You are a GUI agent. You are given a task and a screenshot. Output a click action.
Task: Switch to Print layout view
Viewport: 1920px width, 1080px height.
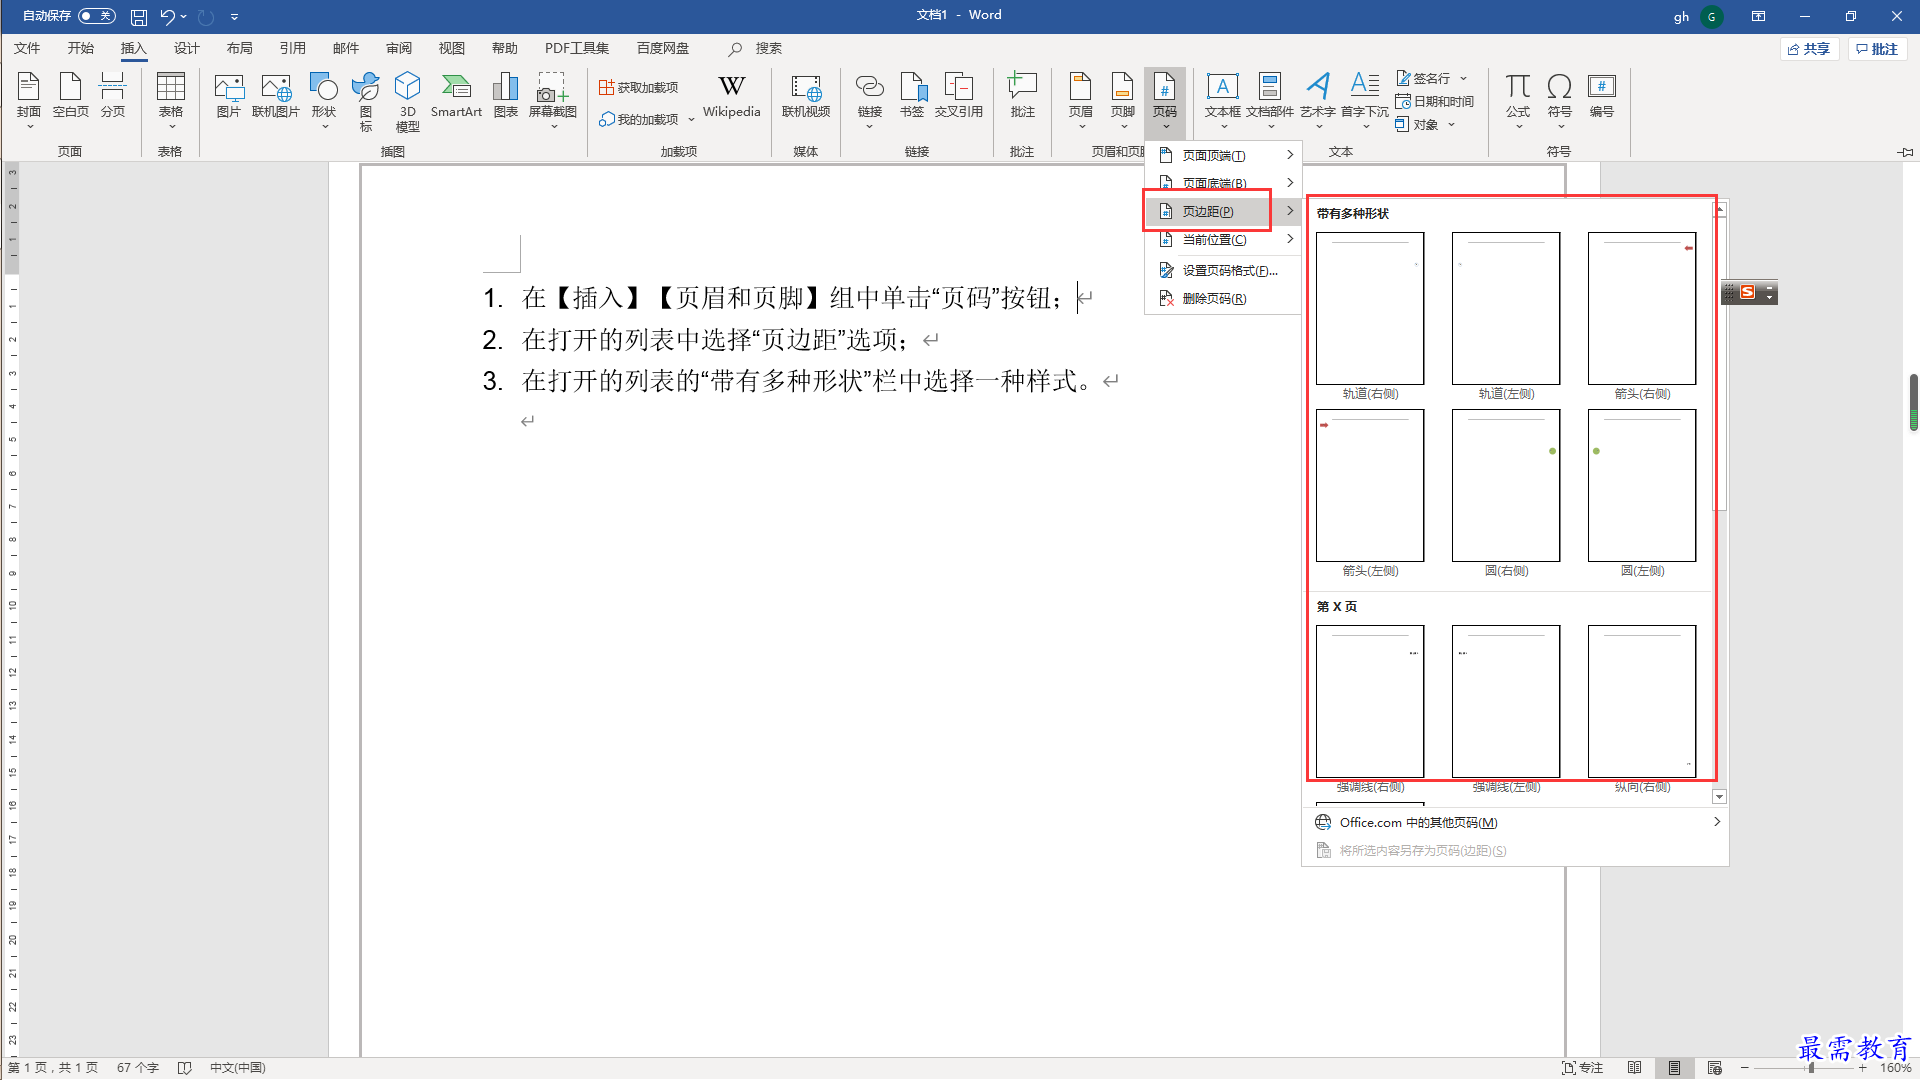click(1674, 1068)
